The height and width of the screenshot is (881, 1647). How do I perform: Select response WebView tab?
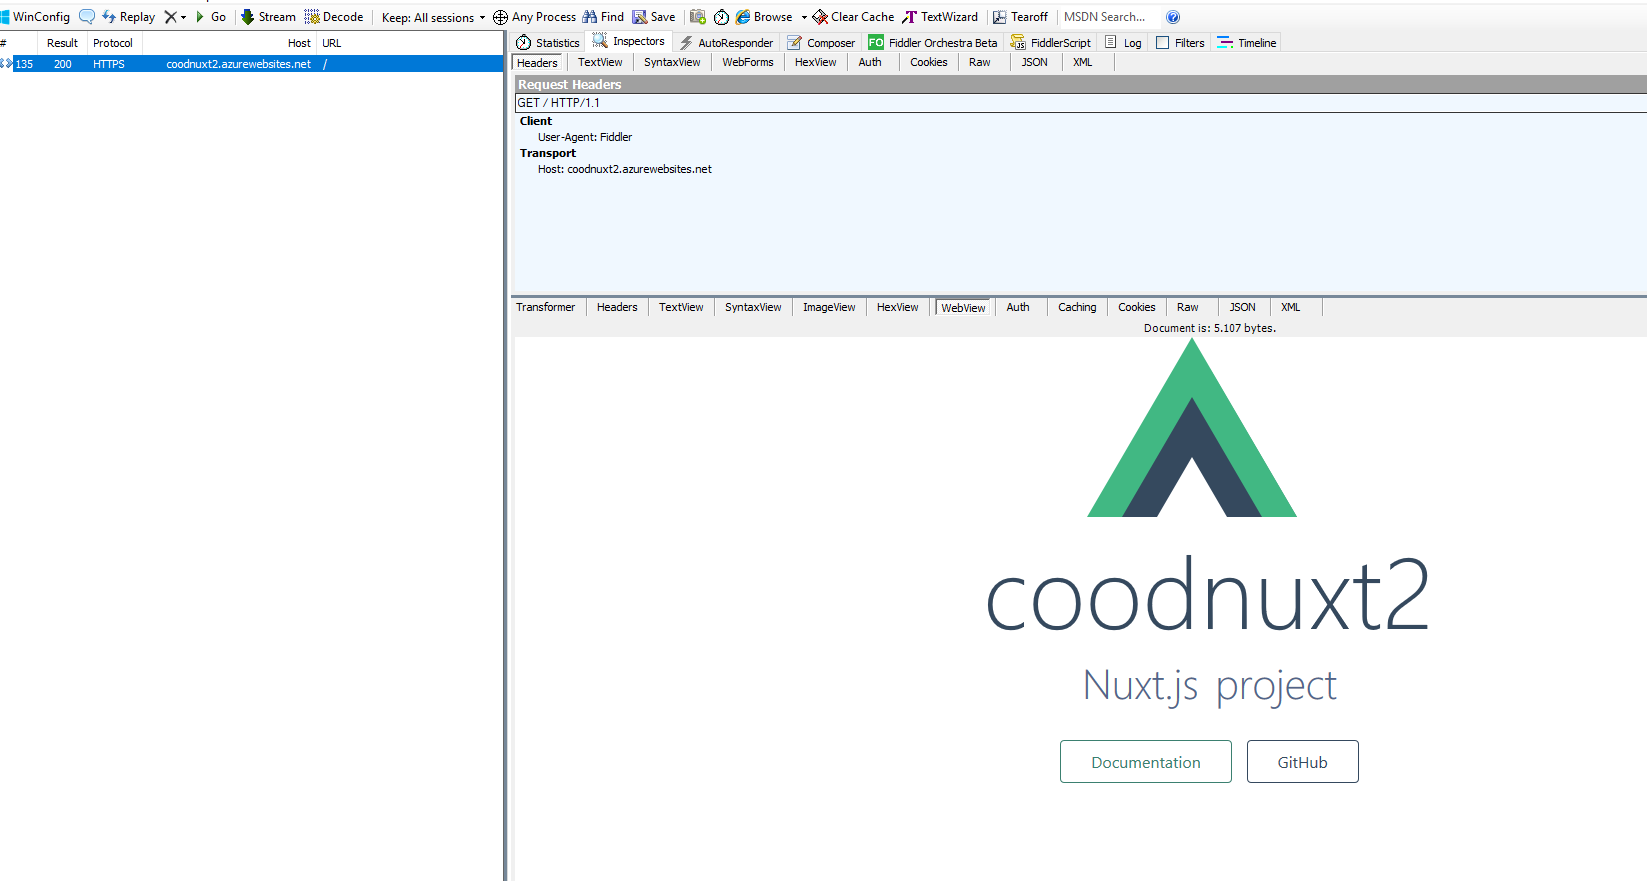pyautogui.click(x=963, y=308)
